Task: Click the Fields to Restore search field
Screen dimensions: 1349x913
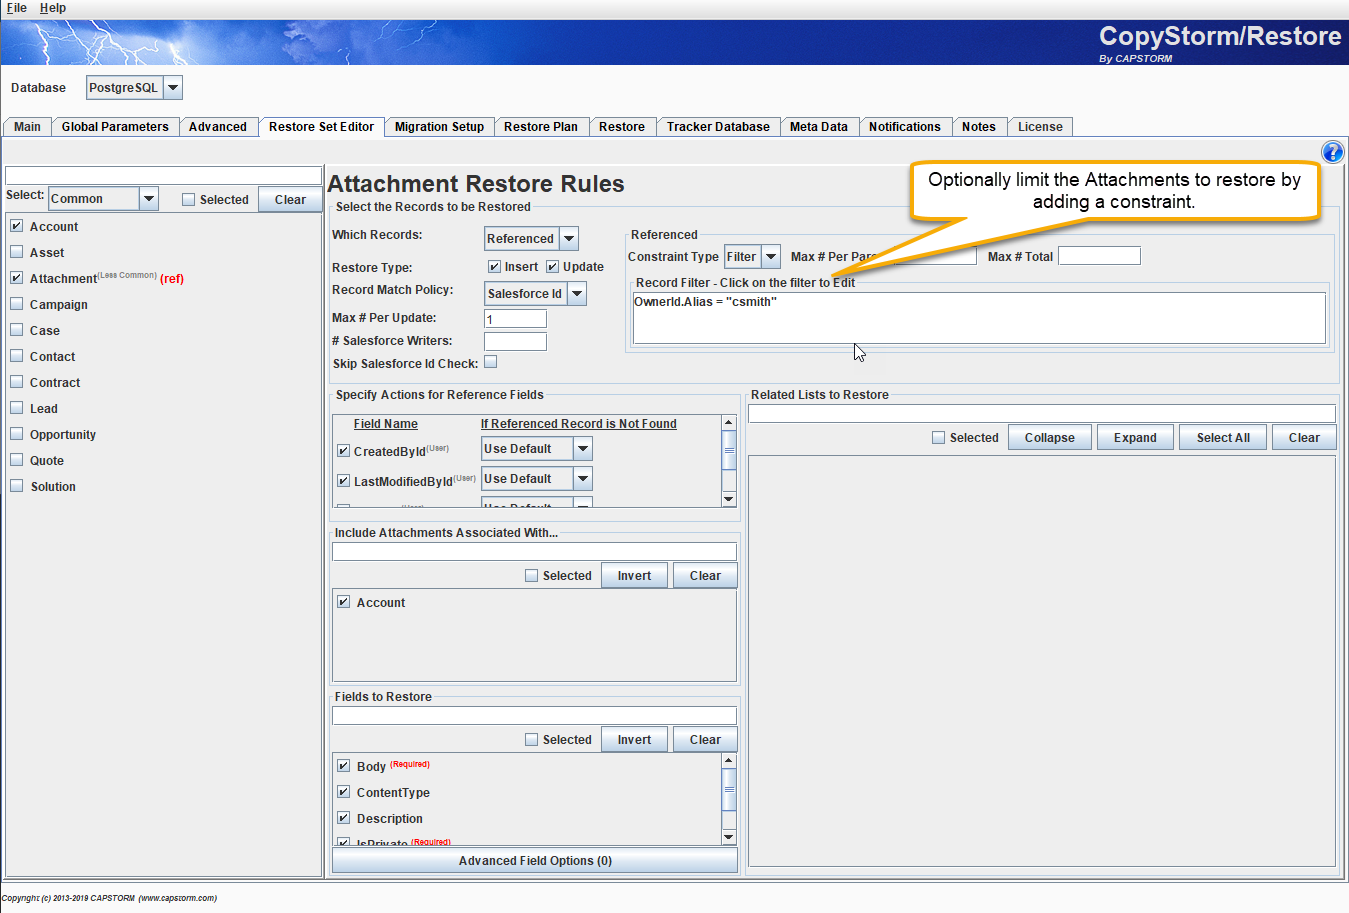Action: [534, 715]
